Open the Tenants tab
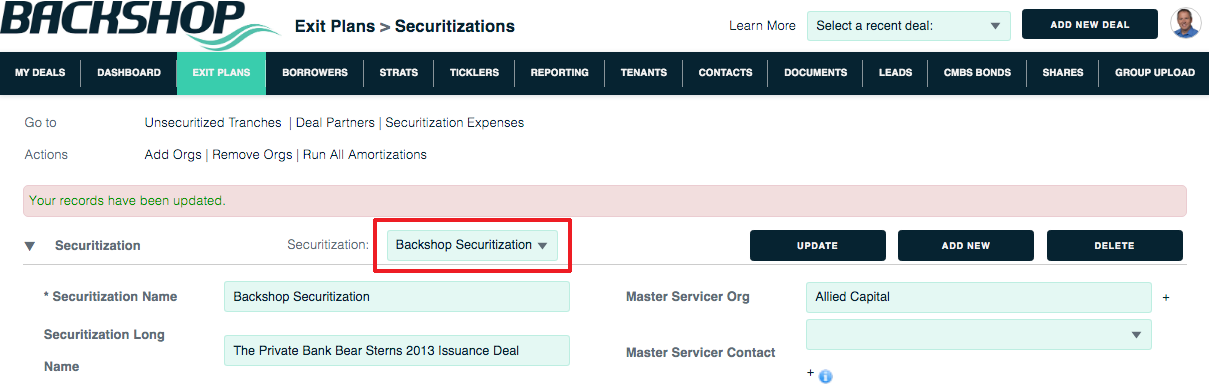 tap(644, 73)
